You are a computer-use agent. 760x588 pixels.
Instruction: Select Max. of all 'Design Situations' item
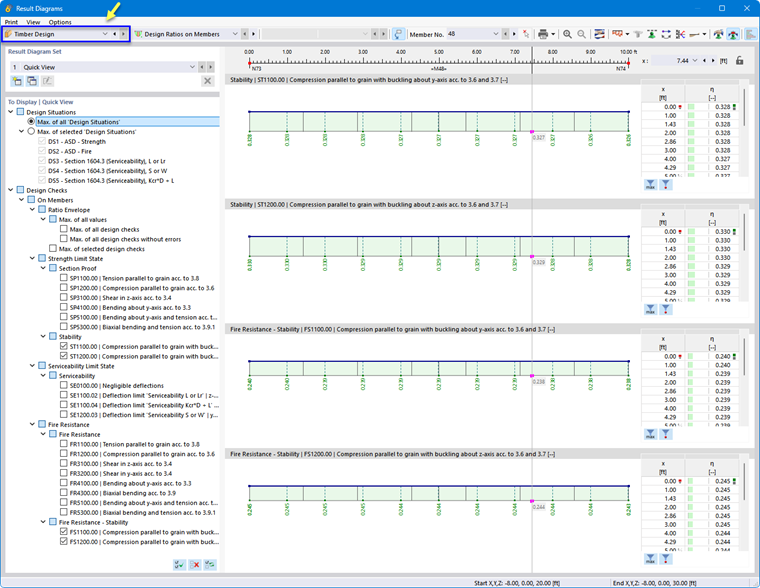[79, 122]
